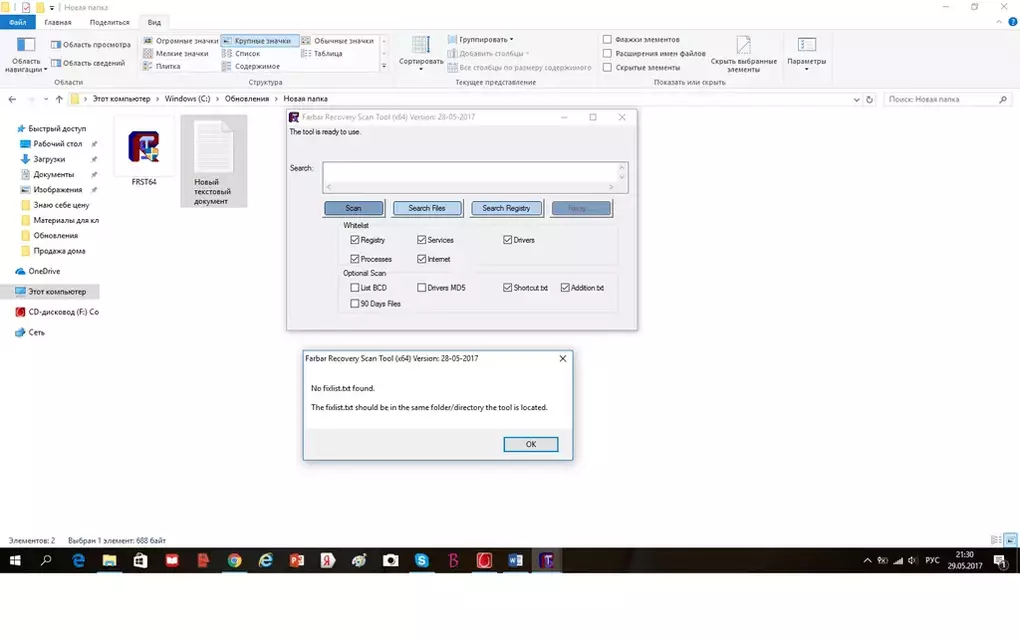Uncheck Drivers whitelist checkbox
This screenshot has height=640, width=1020.
click(x=507, y=240)
